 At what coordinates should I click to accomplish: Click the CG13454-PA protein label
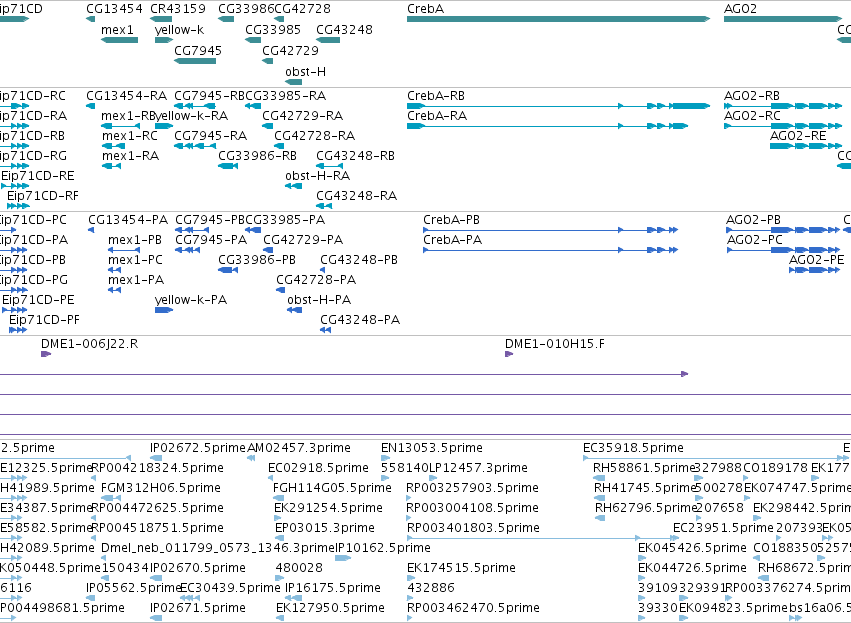[x=128, y=220]
